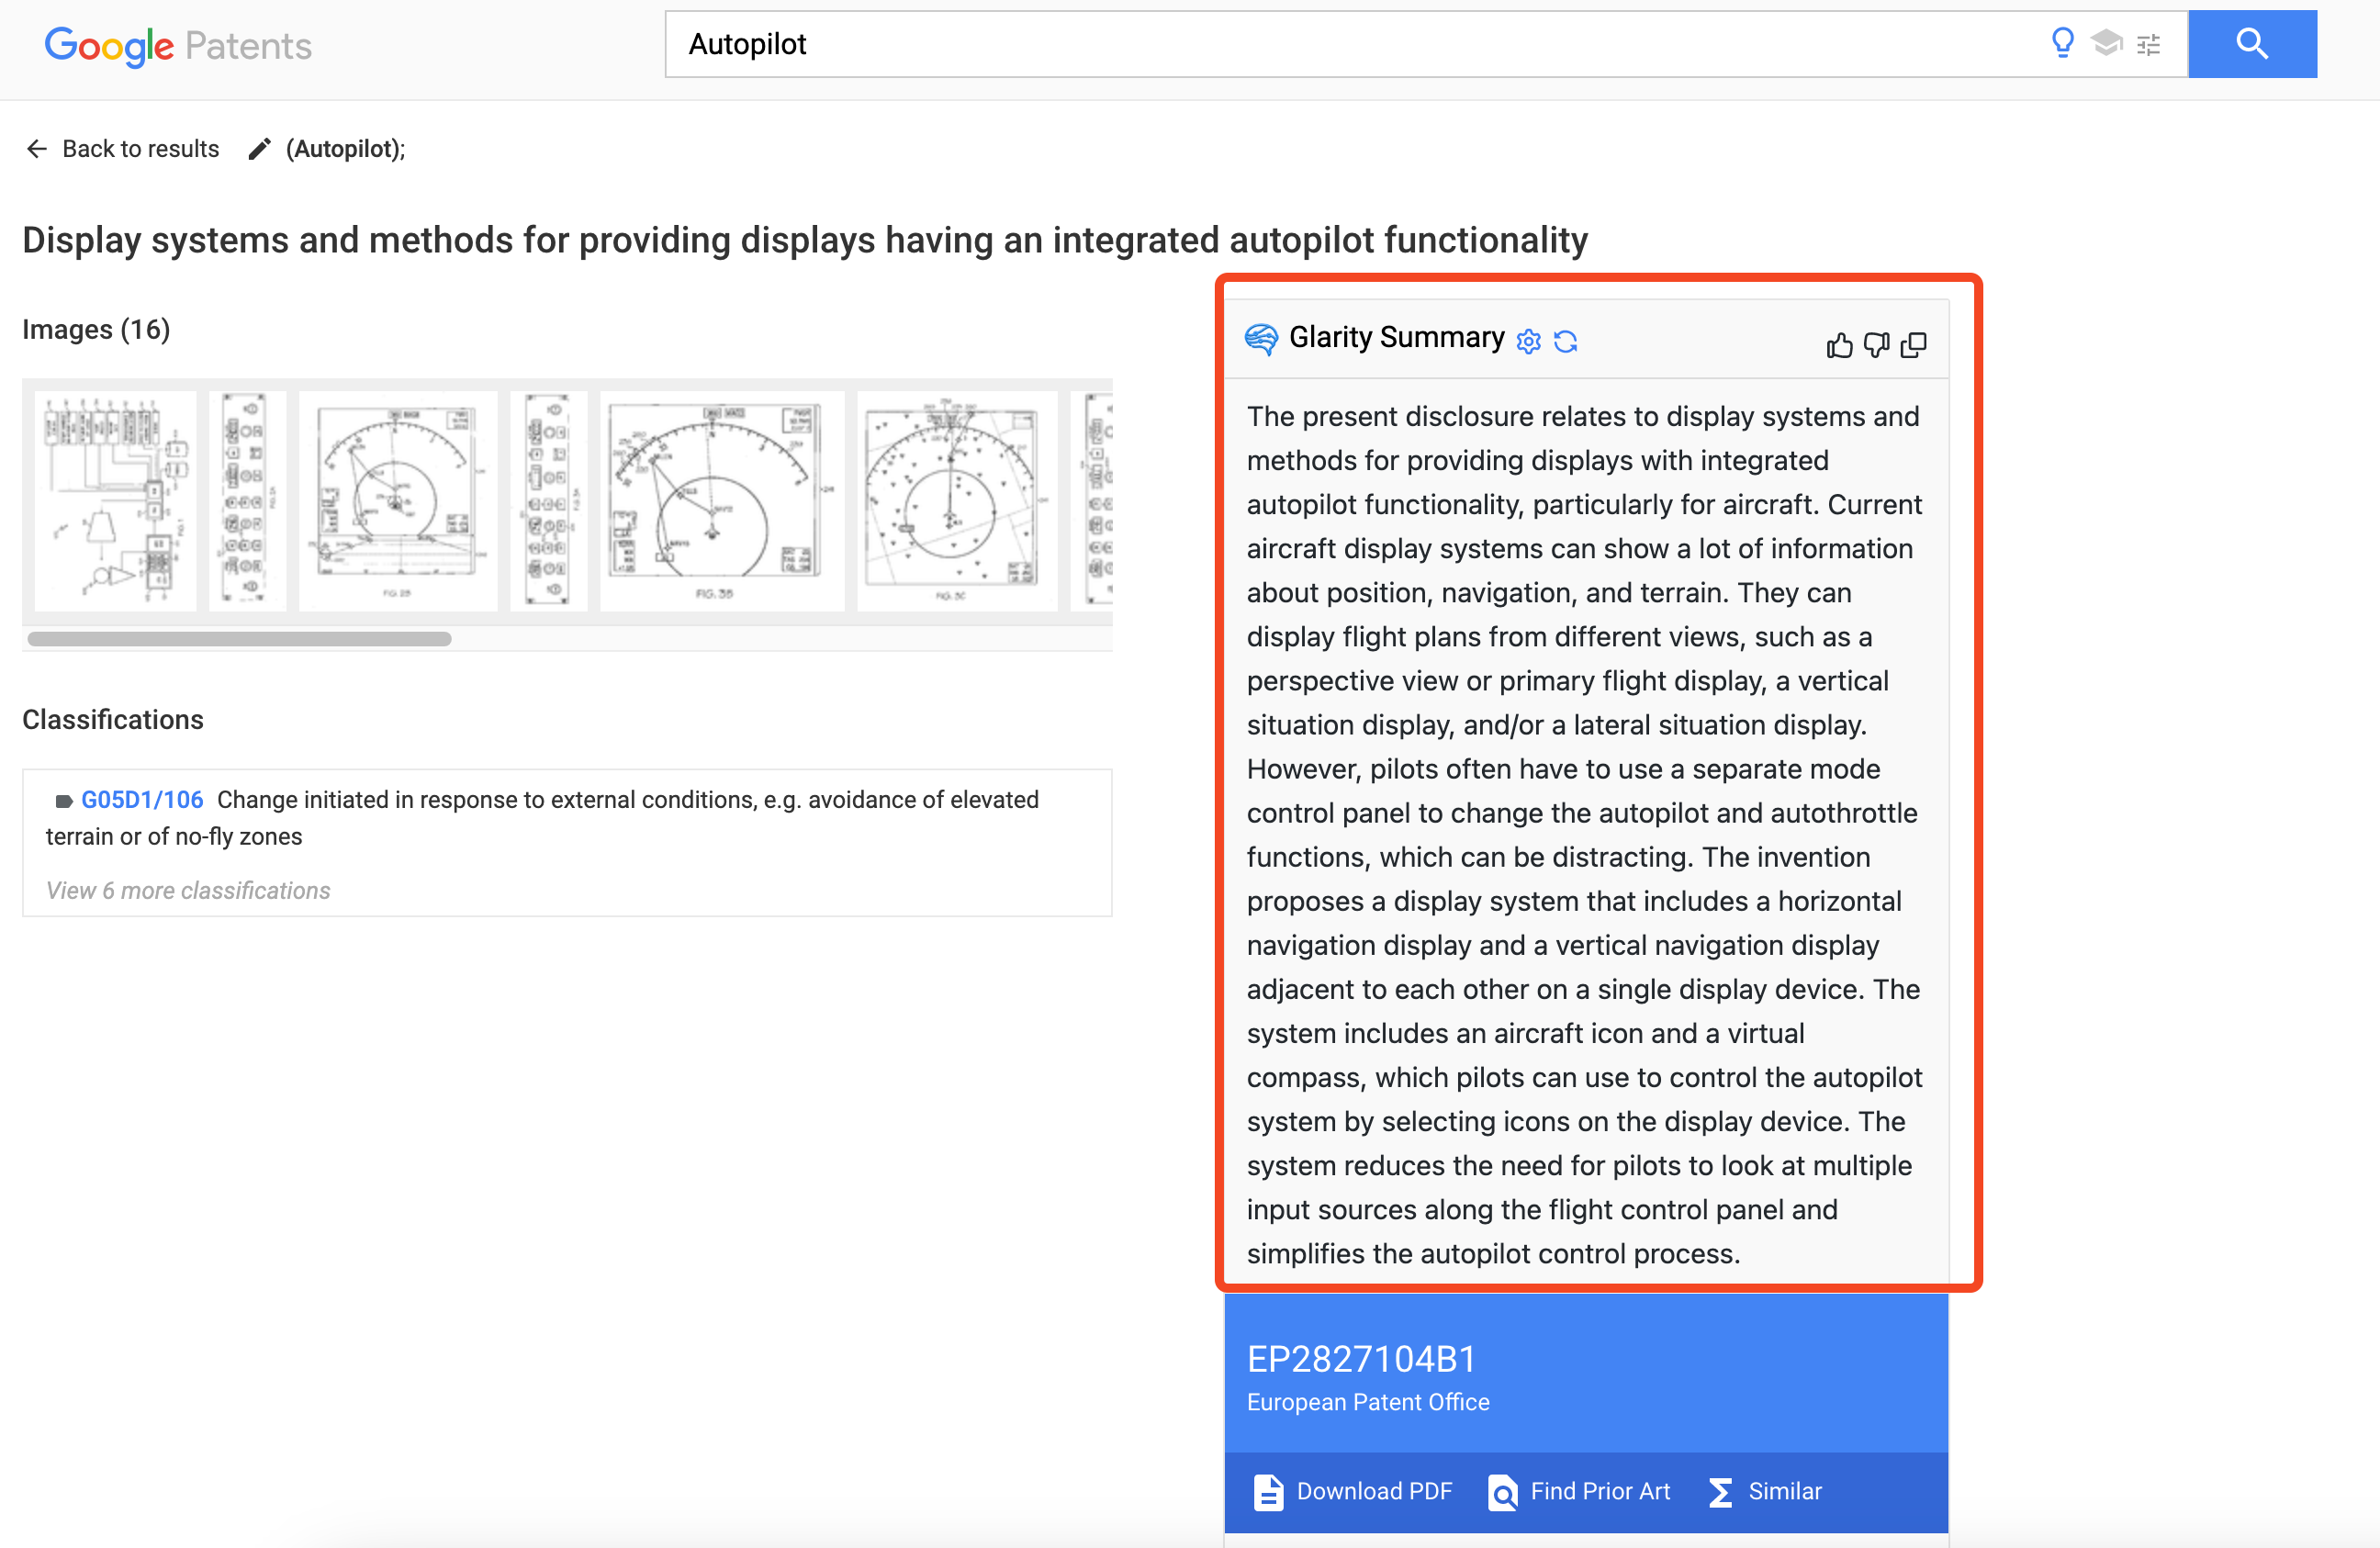Click the blue search magnifier button
Screen dimensions: 2380x1548
pyautogui.click(x=2252, y=44)
